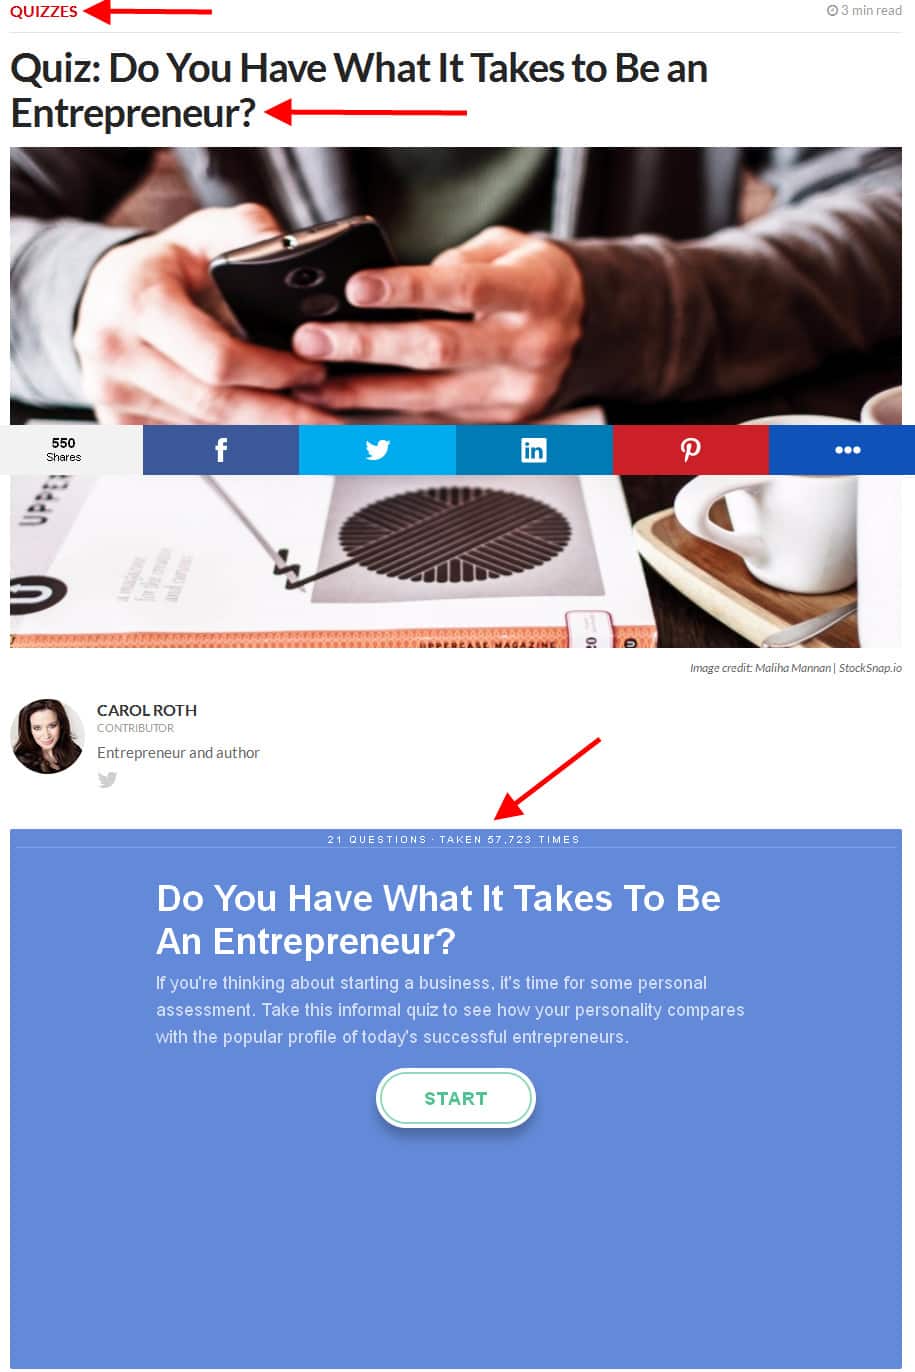Click the clock icon beside 3 min read
This screenshot has height=1372, width=915.
(x=832, y=11)
